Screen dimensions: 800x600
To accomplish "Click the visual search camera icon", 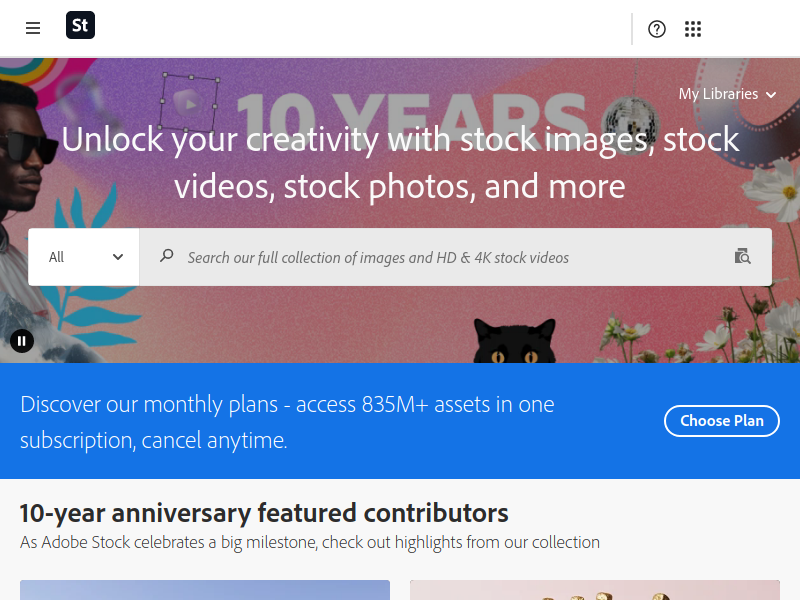I will click(742, 257).
